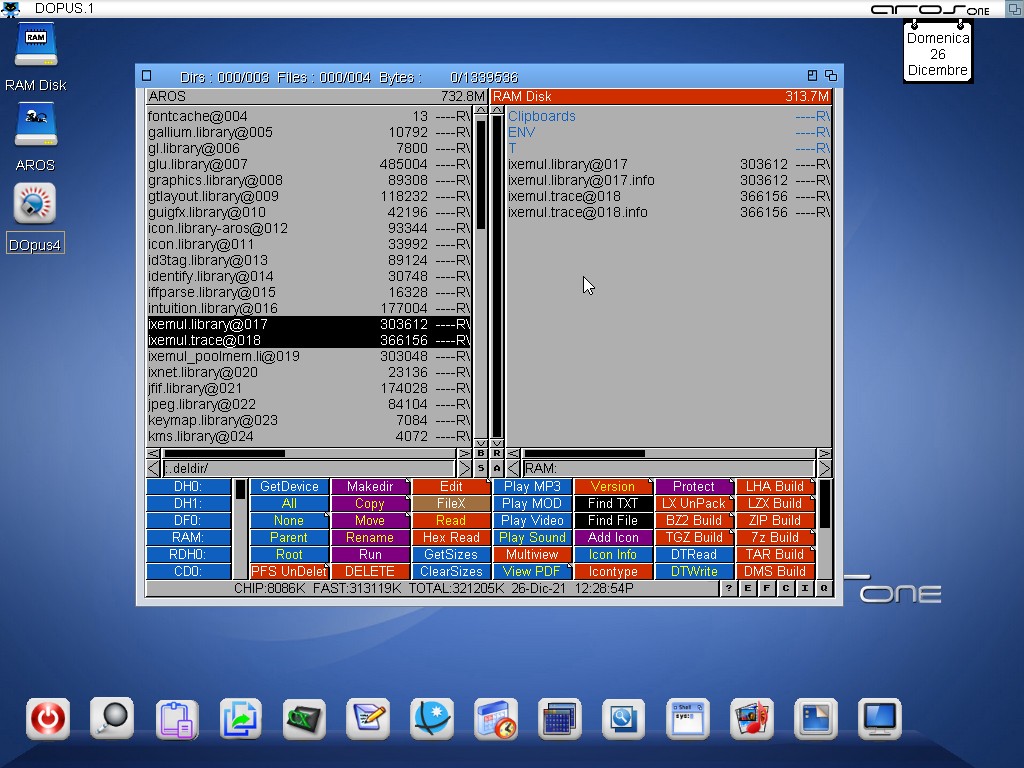Viewport: 1024px width, 768px height.
Task: Launch the Shell terminal from dock
Action: point(687,718)
